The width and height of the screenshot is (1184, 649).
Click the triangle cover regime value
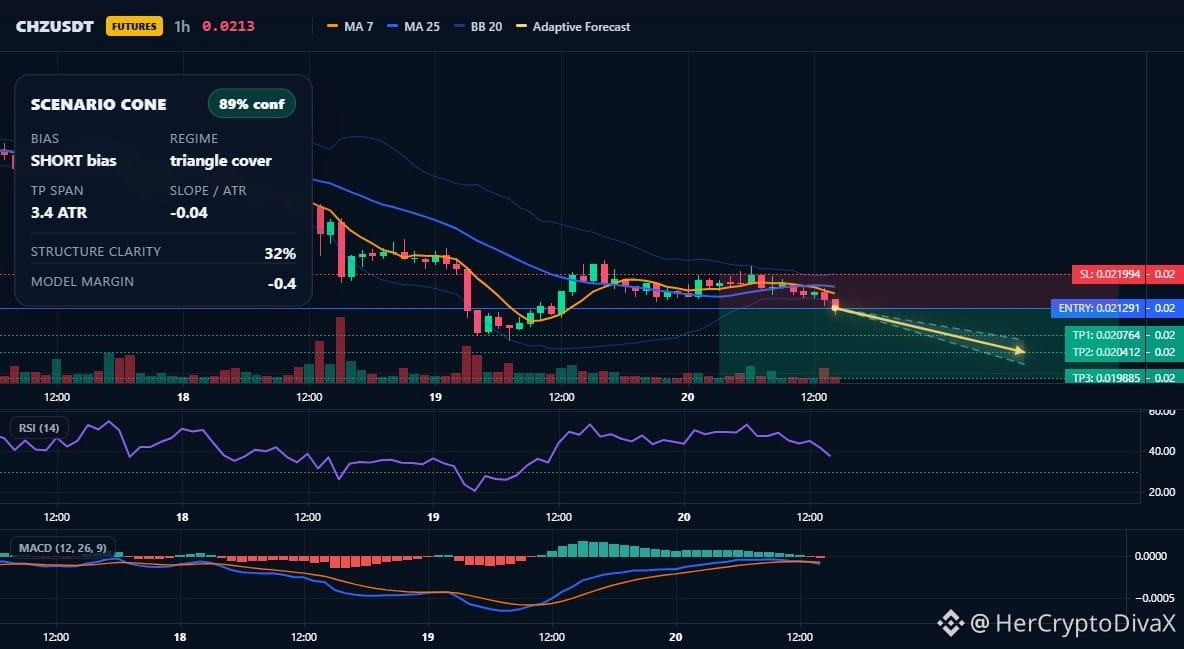(220, 161)
